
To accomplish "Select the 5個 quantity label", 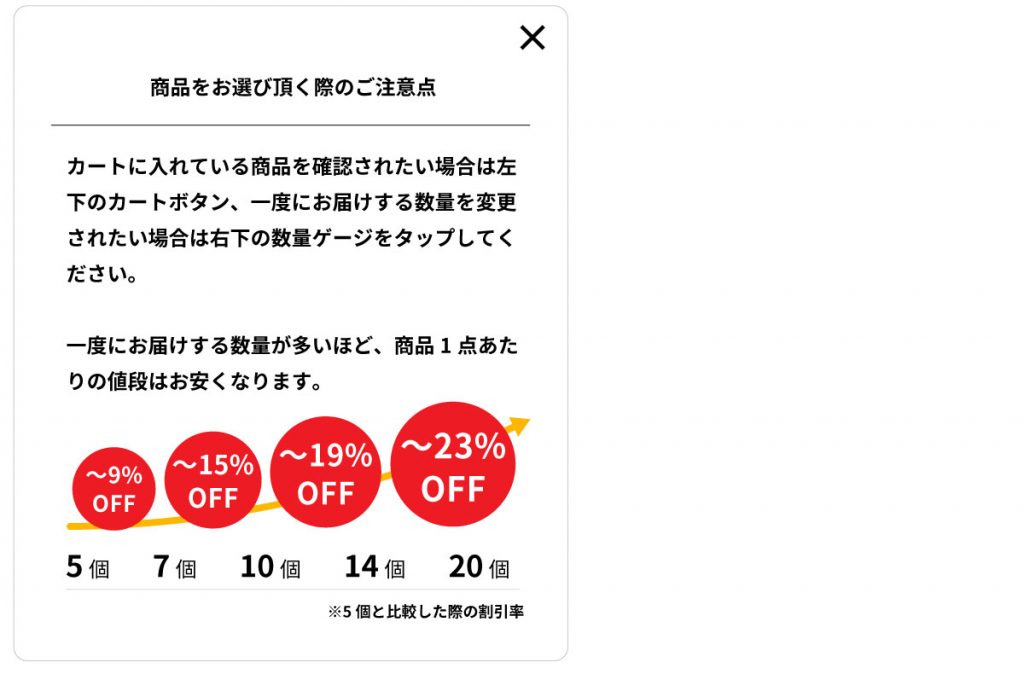I will [x=87, y=568].
